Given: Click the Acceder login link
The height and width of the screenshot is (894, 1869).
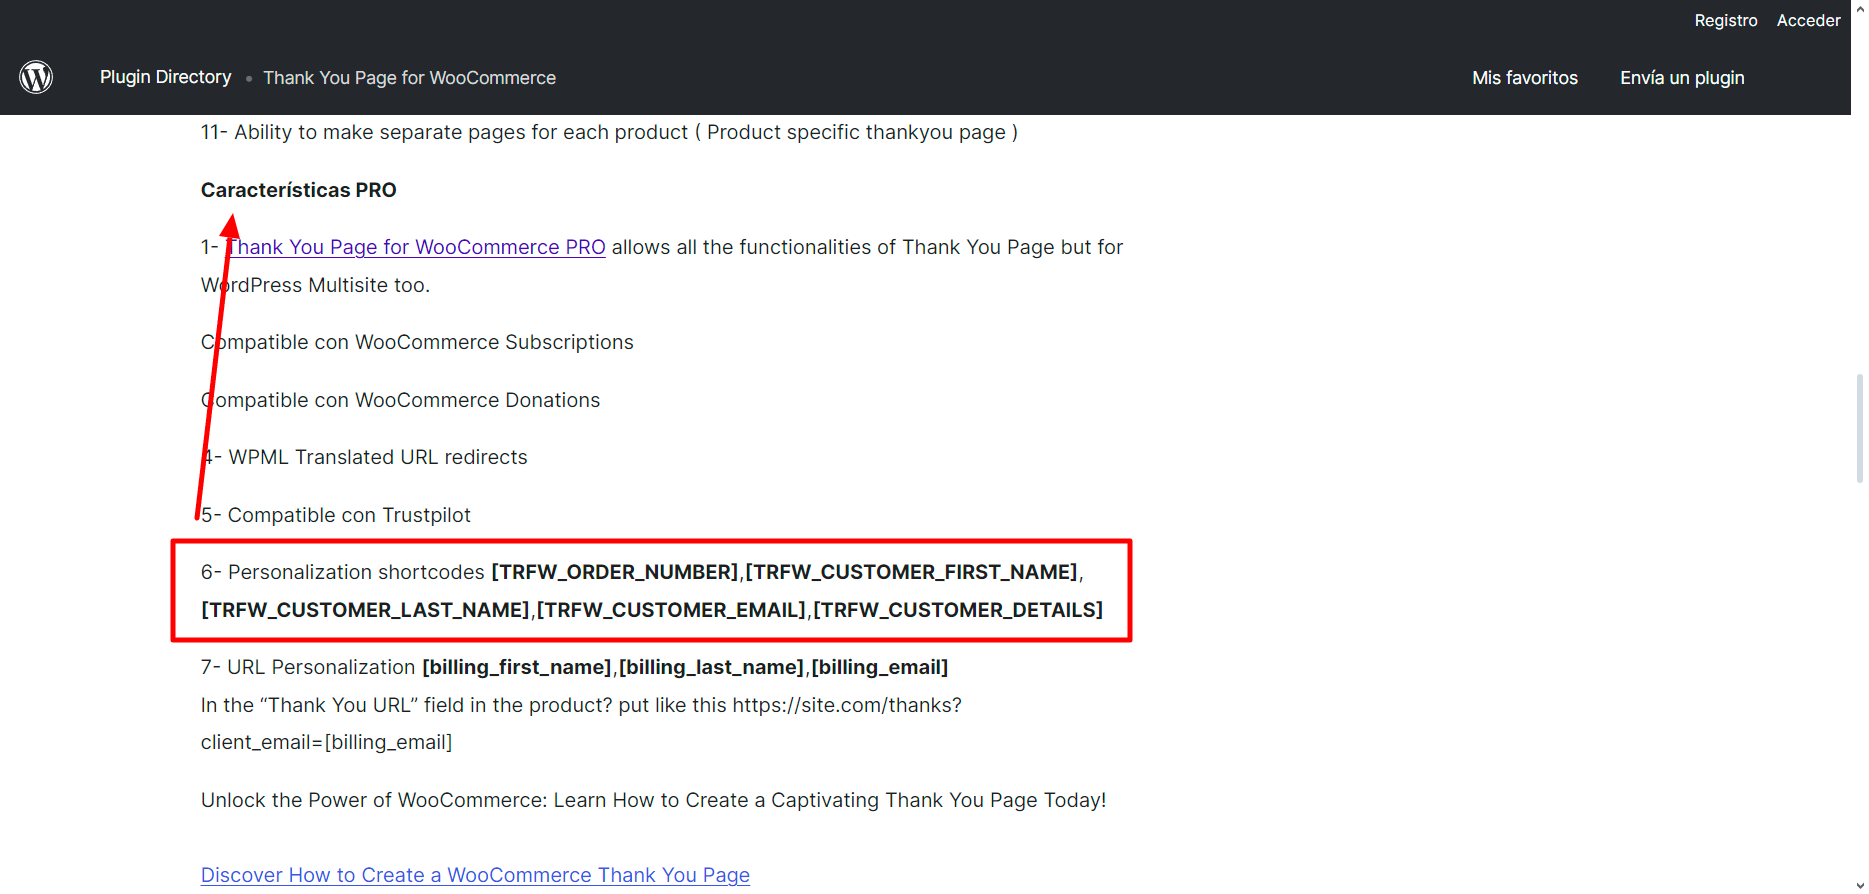Looking at the screenshot, I should coord(1808,20).
